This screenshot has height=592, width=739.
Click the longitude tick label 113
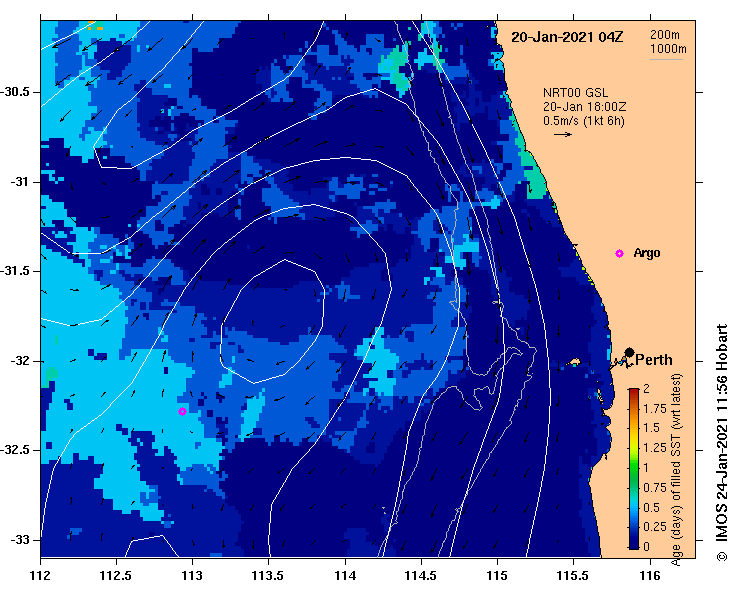192,576
